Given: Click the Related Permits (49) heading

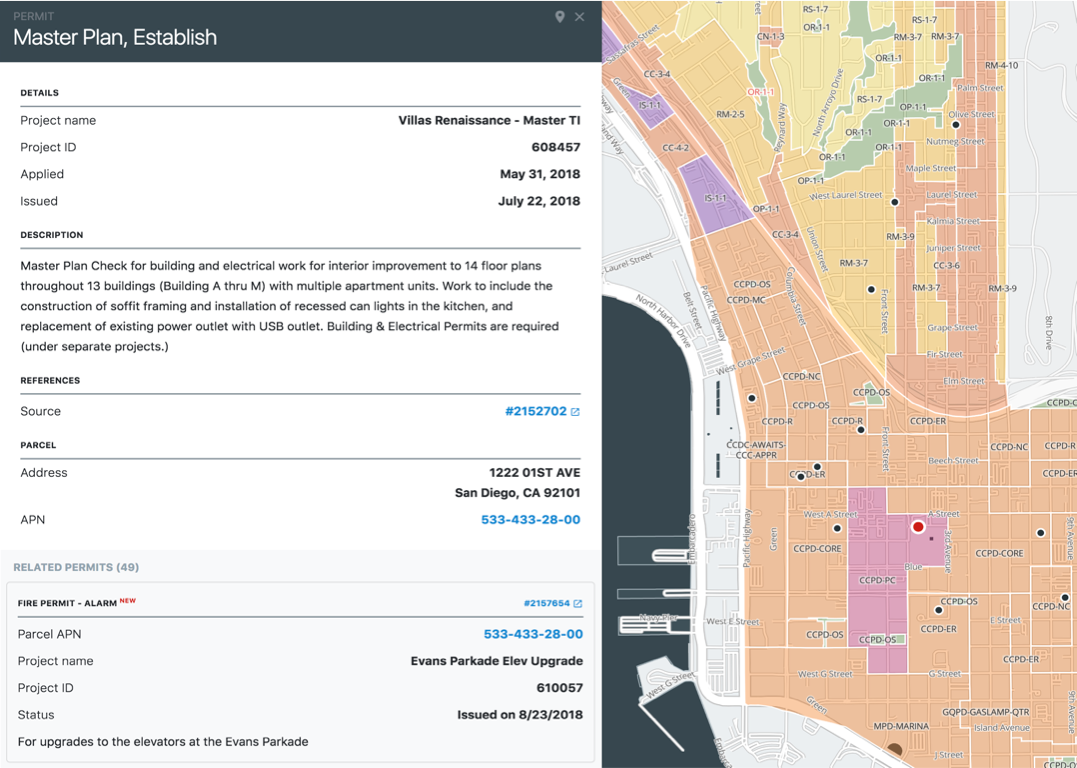Looking at the screenshot, I should (76, 567).
